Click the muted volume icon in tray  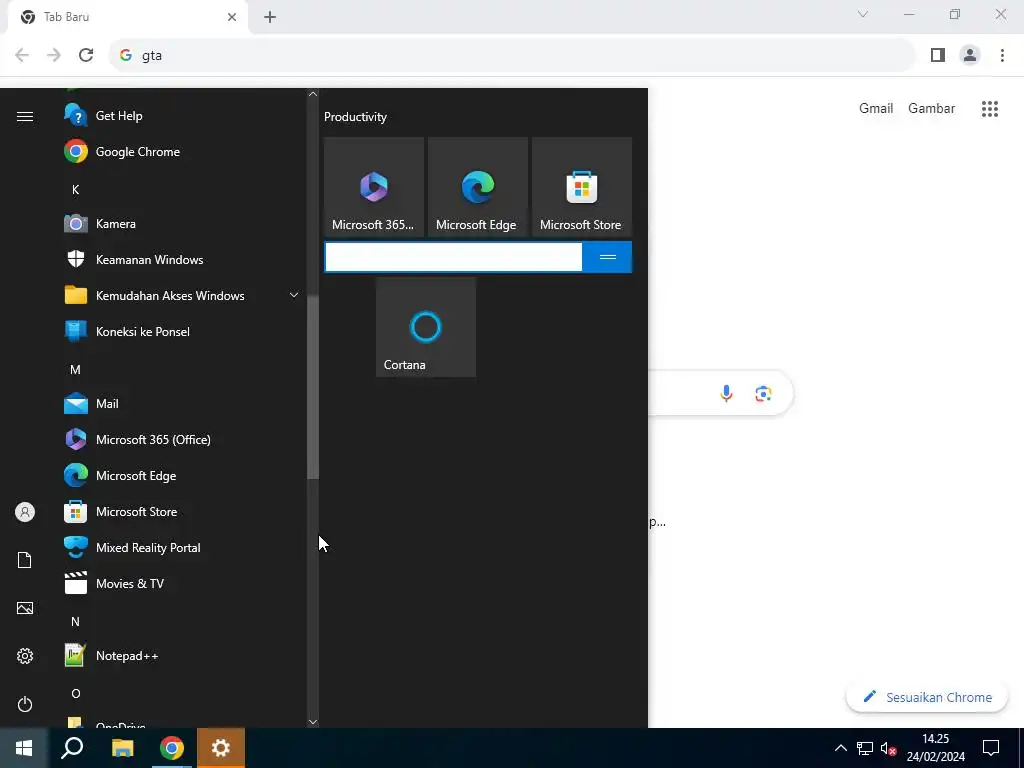click(888, 748)
